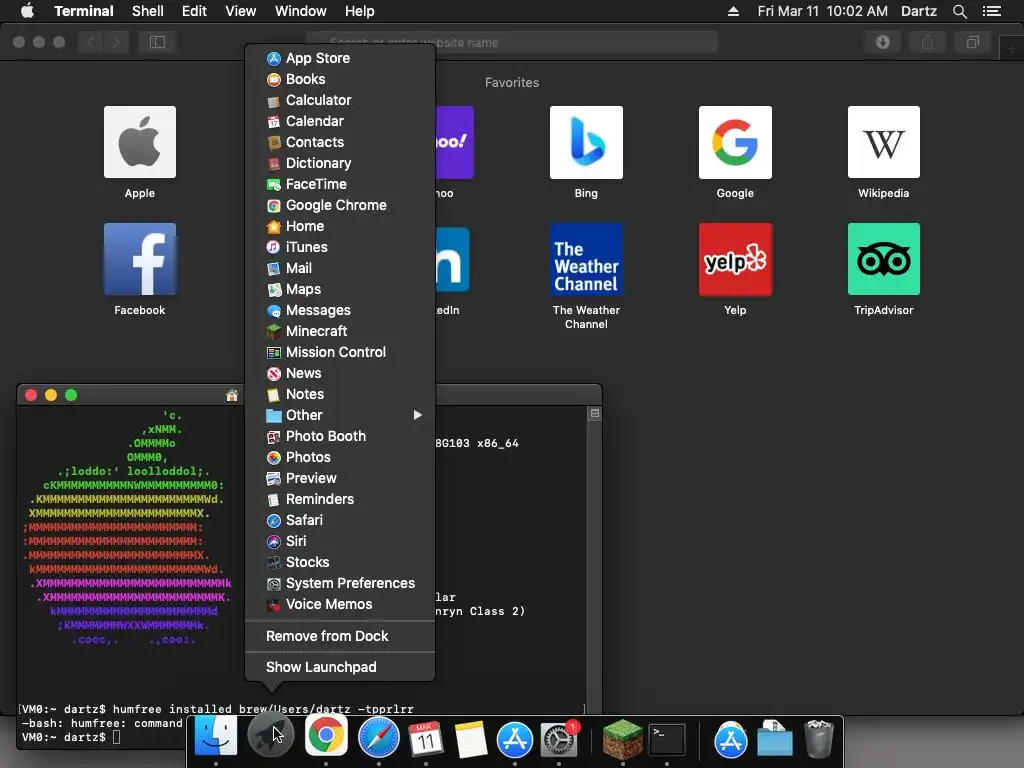Image resolution: width=1024 pixels, height=768 pixels.
Task: Open the Downloads folder stack in Dock
Action: pyautogui.click(x=775, y=739)
